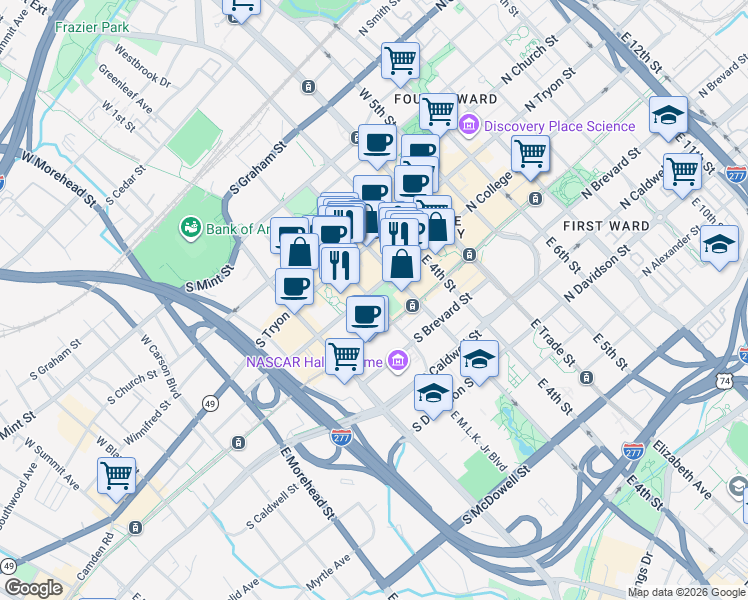Click route 49 shield near Camden Rd
The height and width of the screenshot is (600, 748).
8,566
